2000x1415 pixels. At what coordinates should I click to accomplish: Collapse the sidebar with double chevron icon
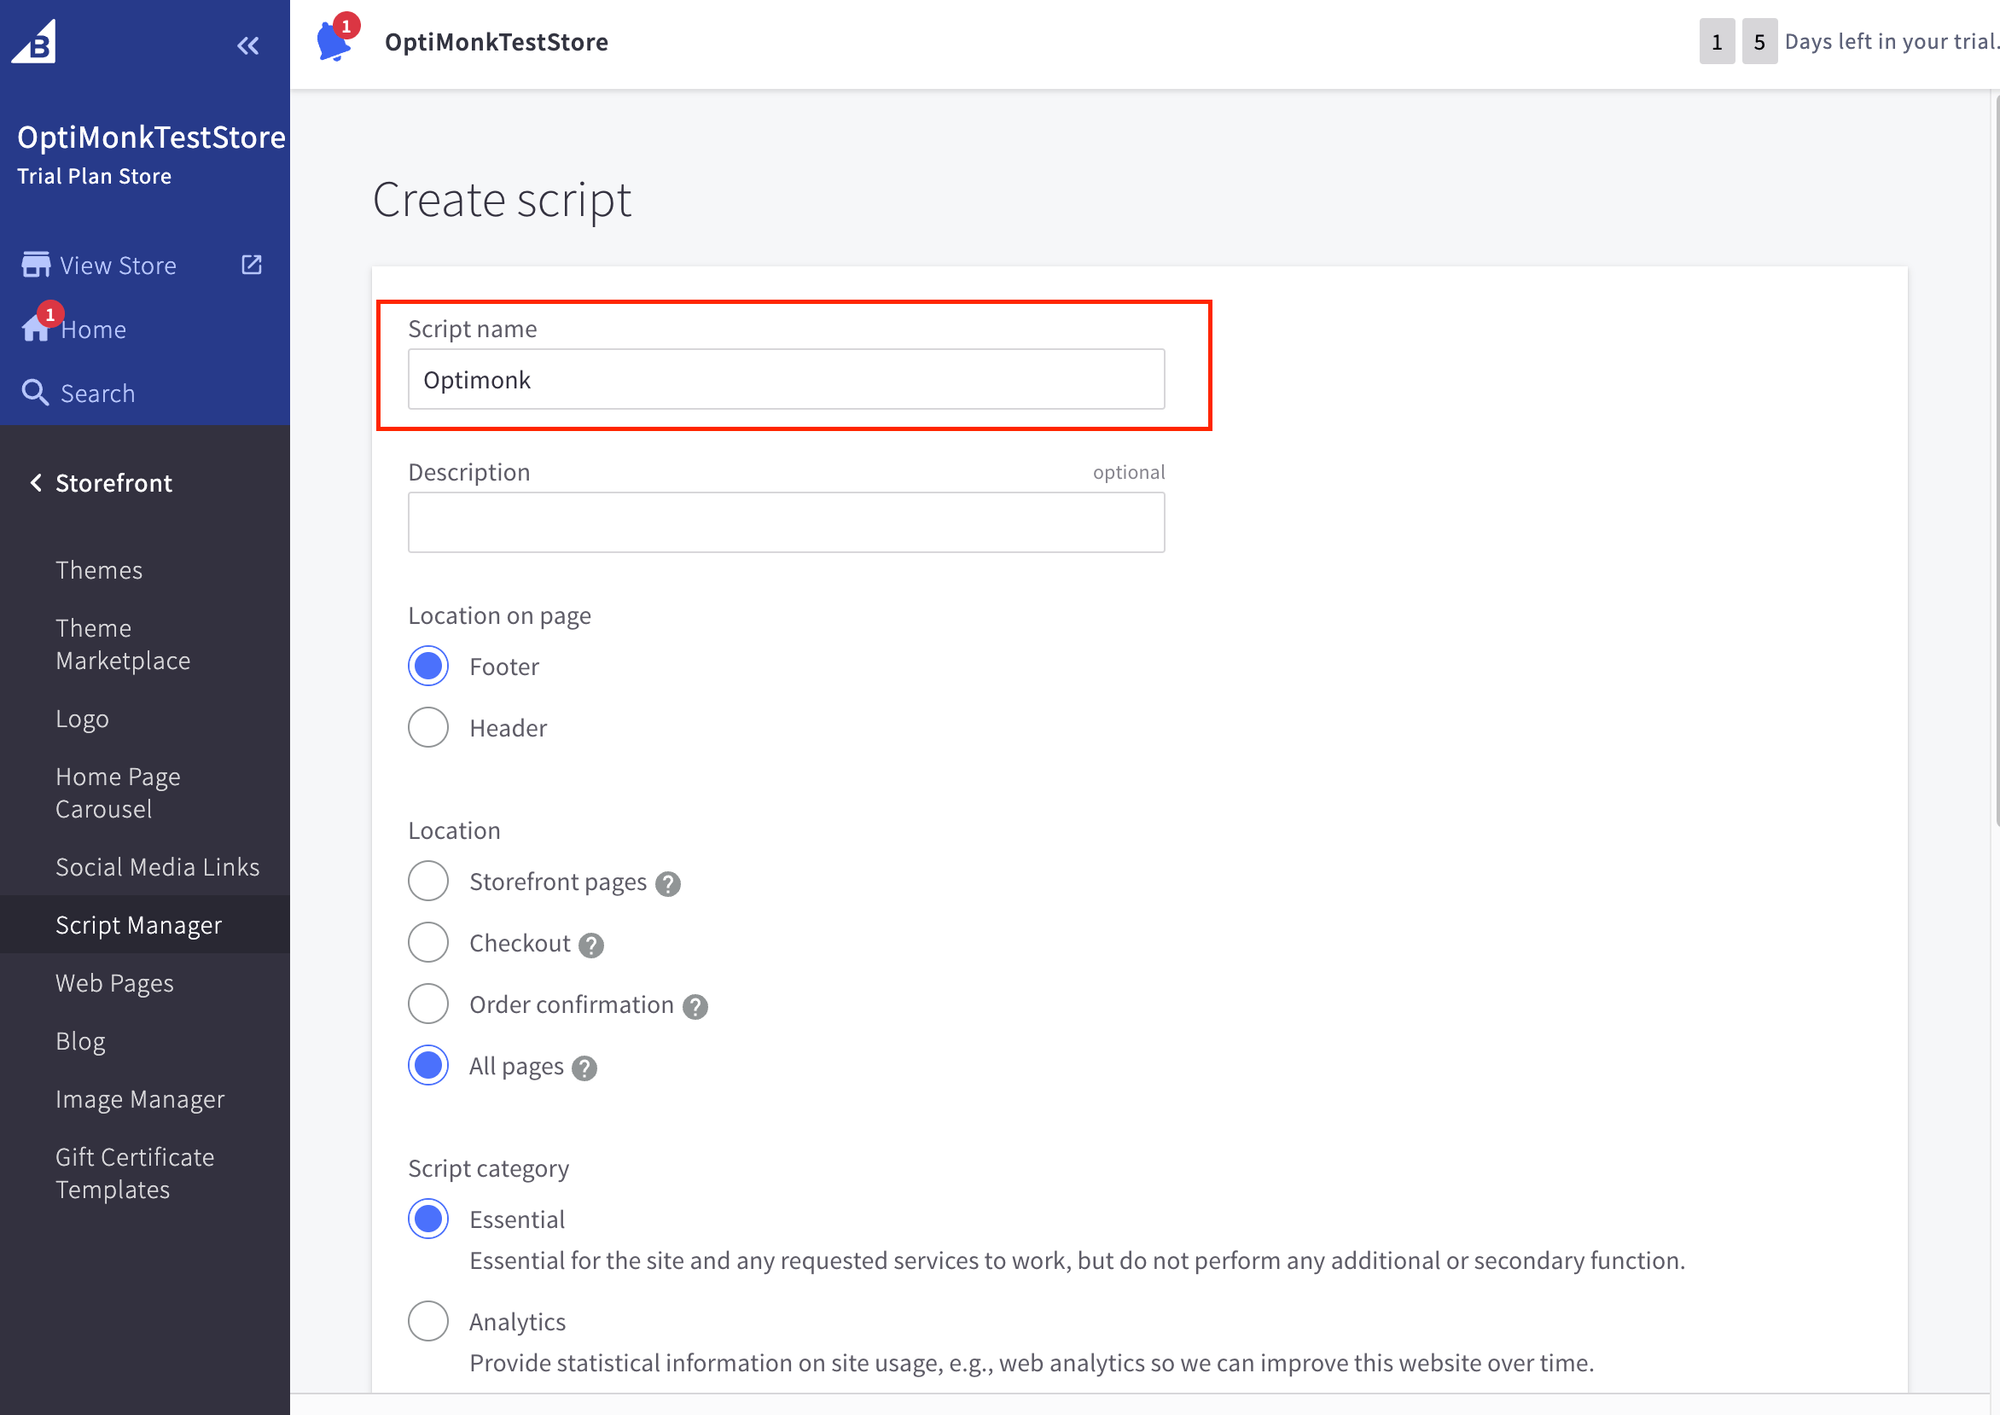[248, 45]
